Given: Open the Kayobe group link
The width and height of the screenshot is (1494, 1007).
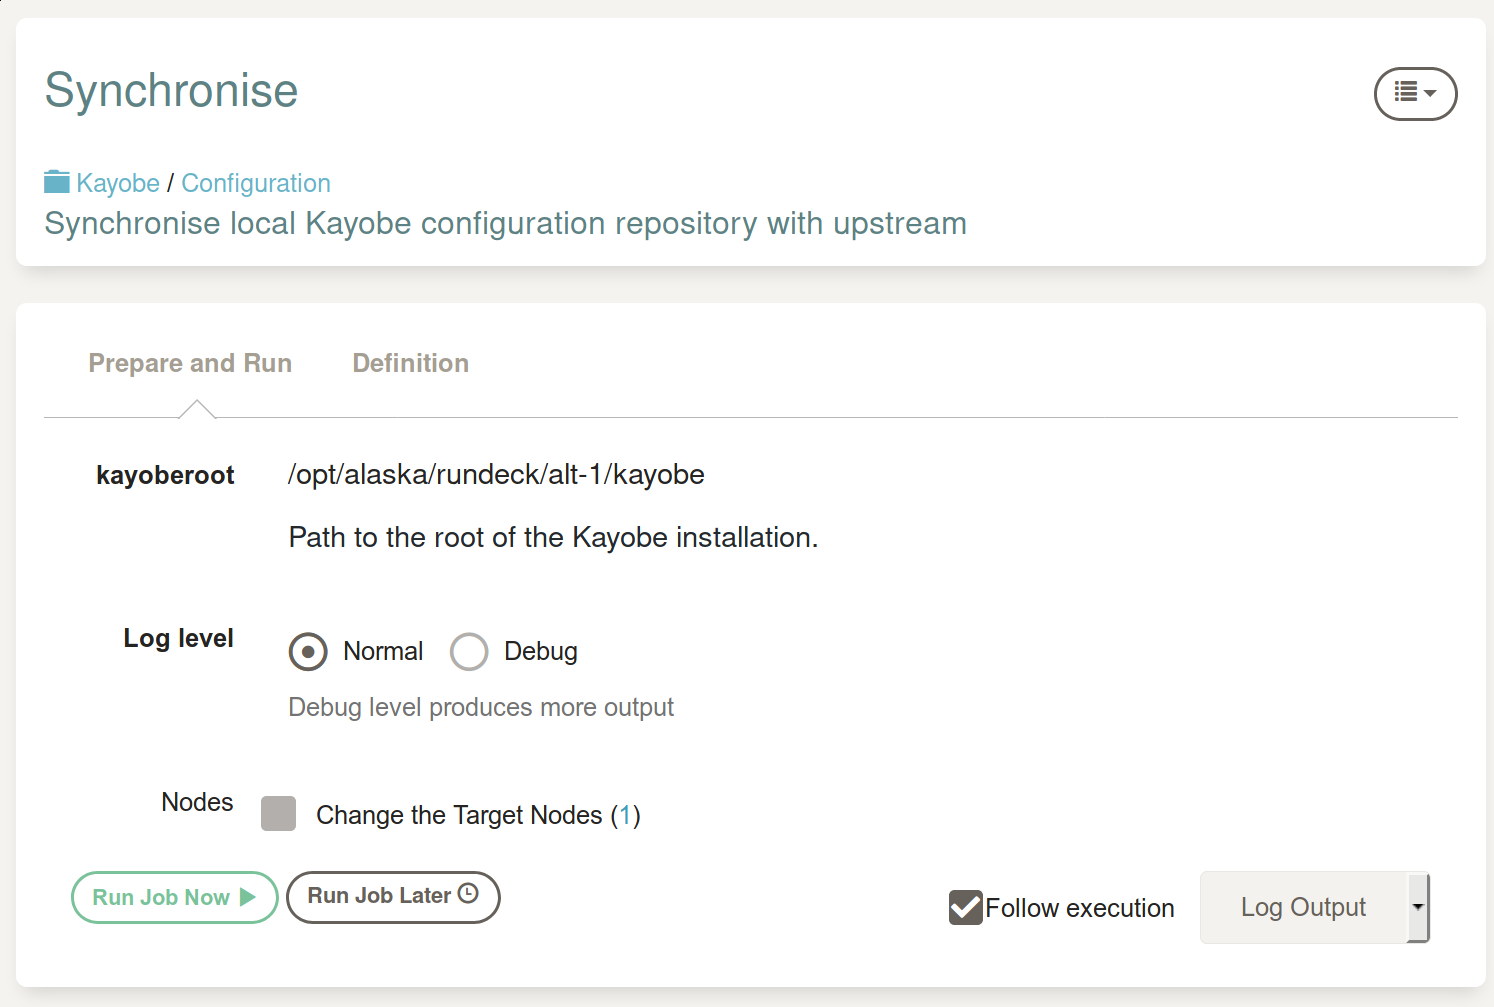Looking at the screenshot, I should tap(118, 183).
